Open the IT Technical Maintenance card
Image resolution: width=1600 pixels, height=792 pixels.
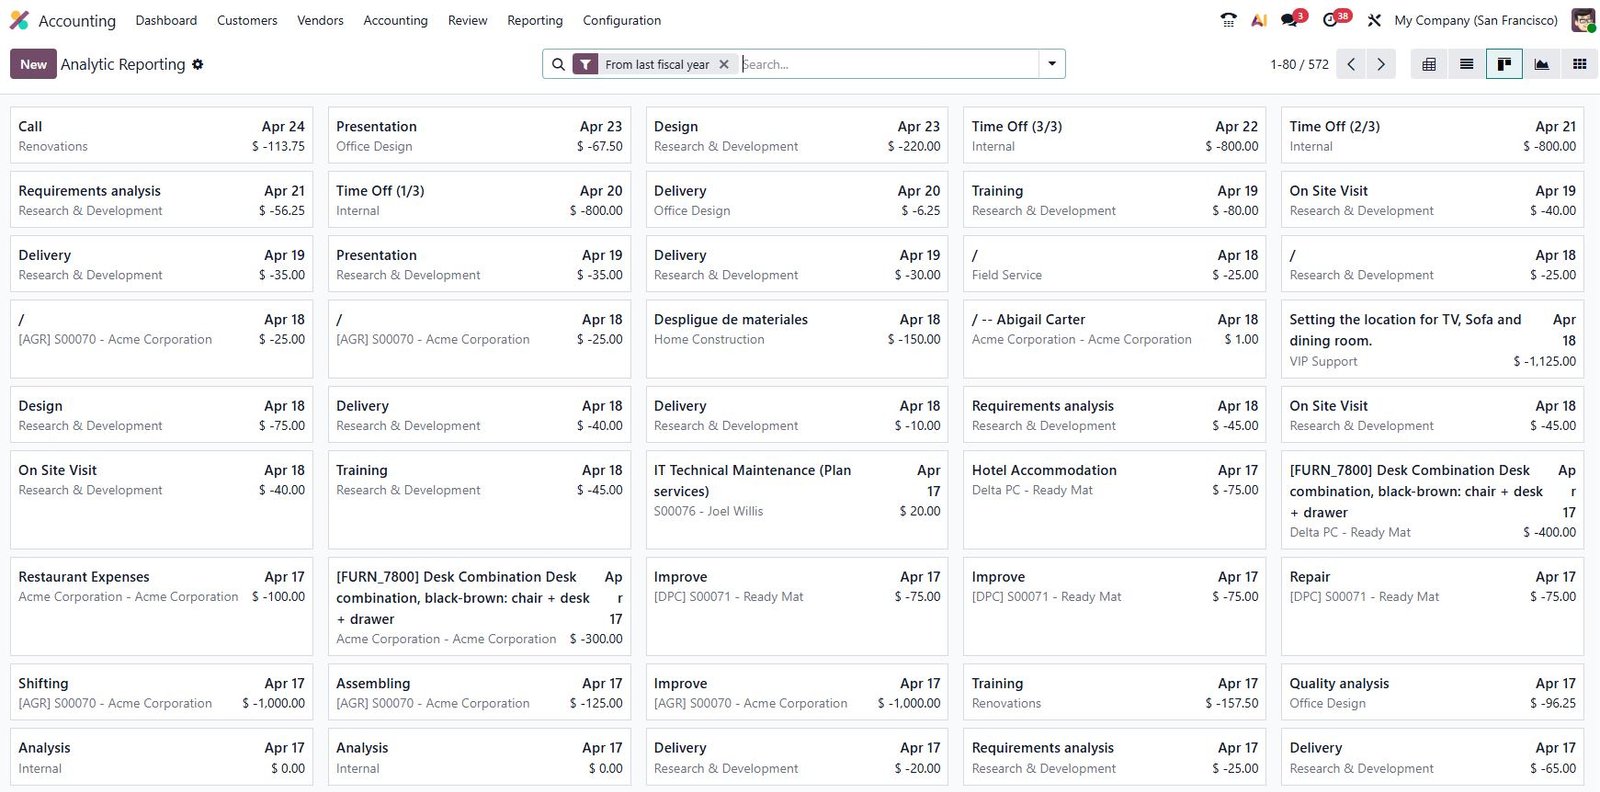click(797, 499)
